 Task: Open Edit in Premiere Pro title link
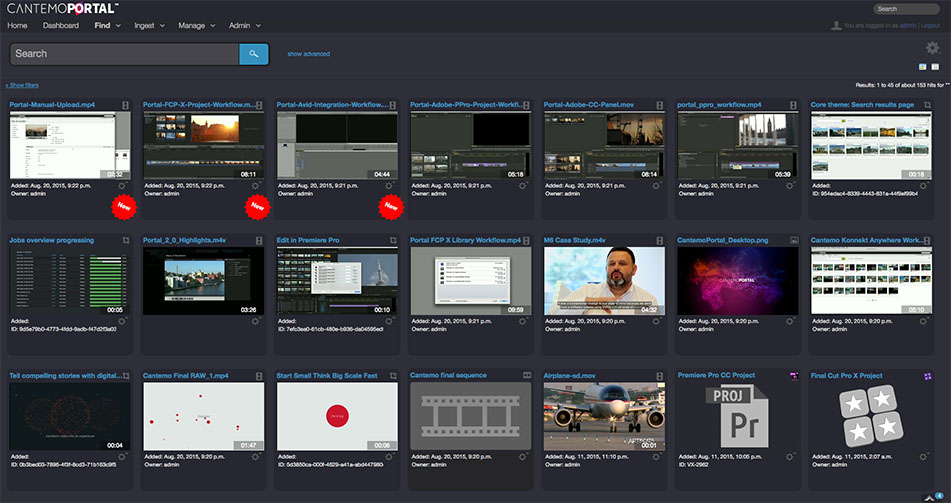(307, 240)
